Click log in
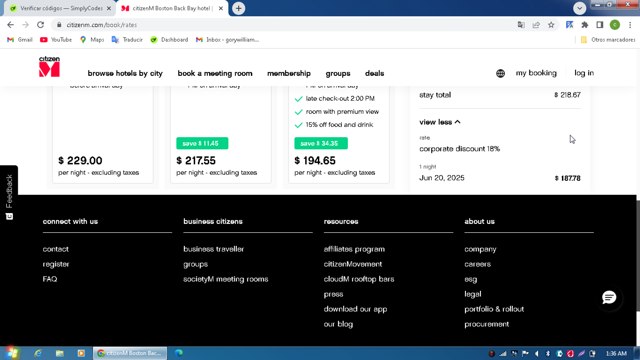This screenshot has width=640, height=360. click(584, 73)
